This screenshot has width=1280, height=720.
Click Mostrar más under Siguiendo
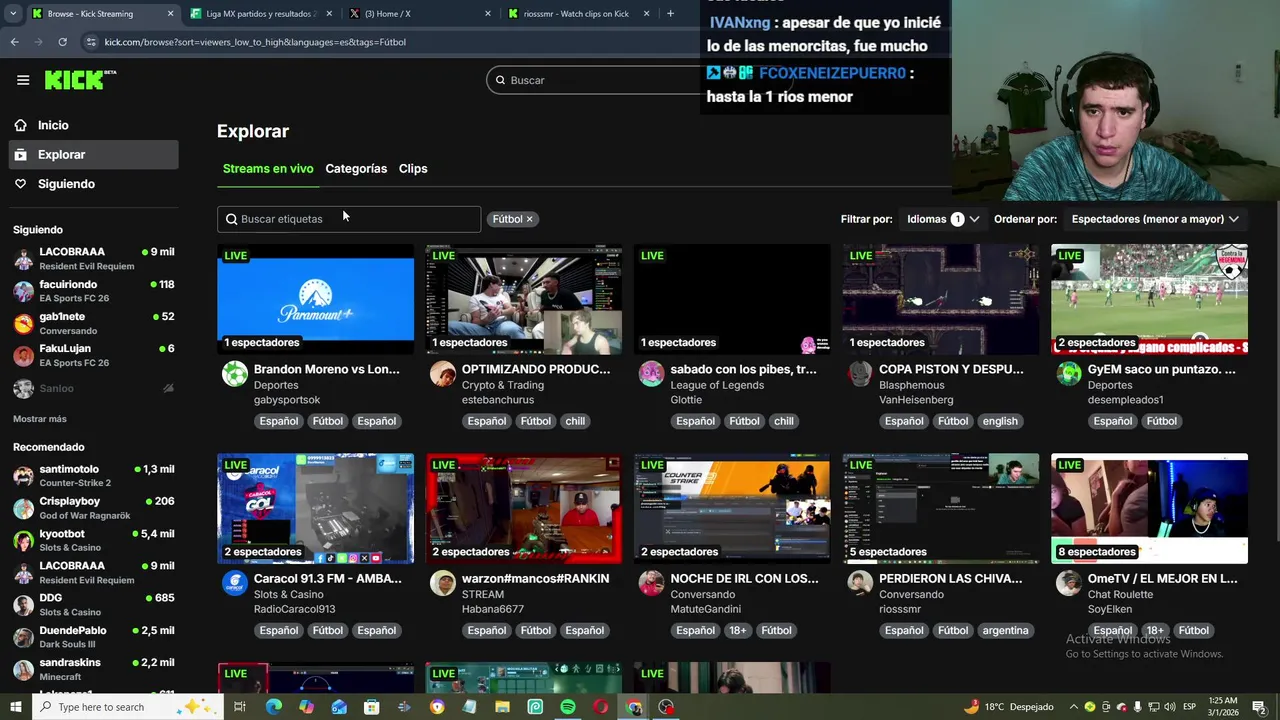coord(40,419)
